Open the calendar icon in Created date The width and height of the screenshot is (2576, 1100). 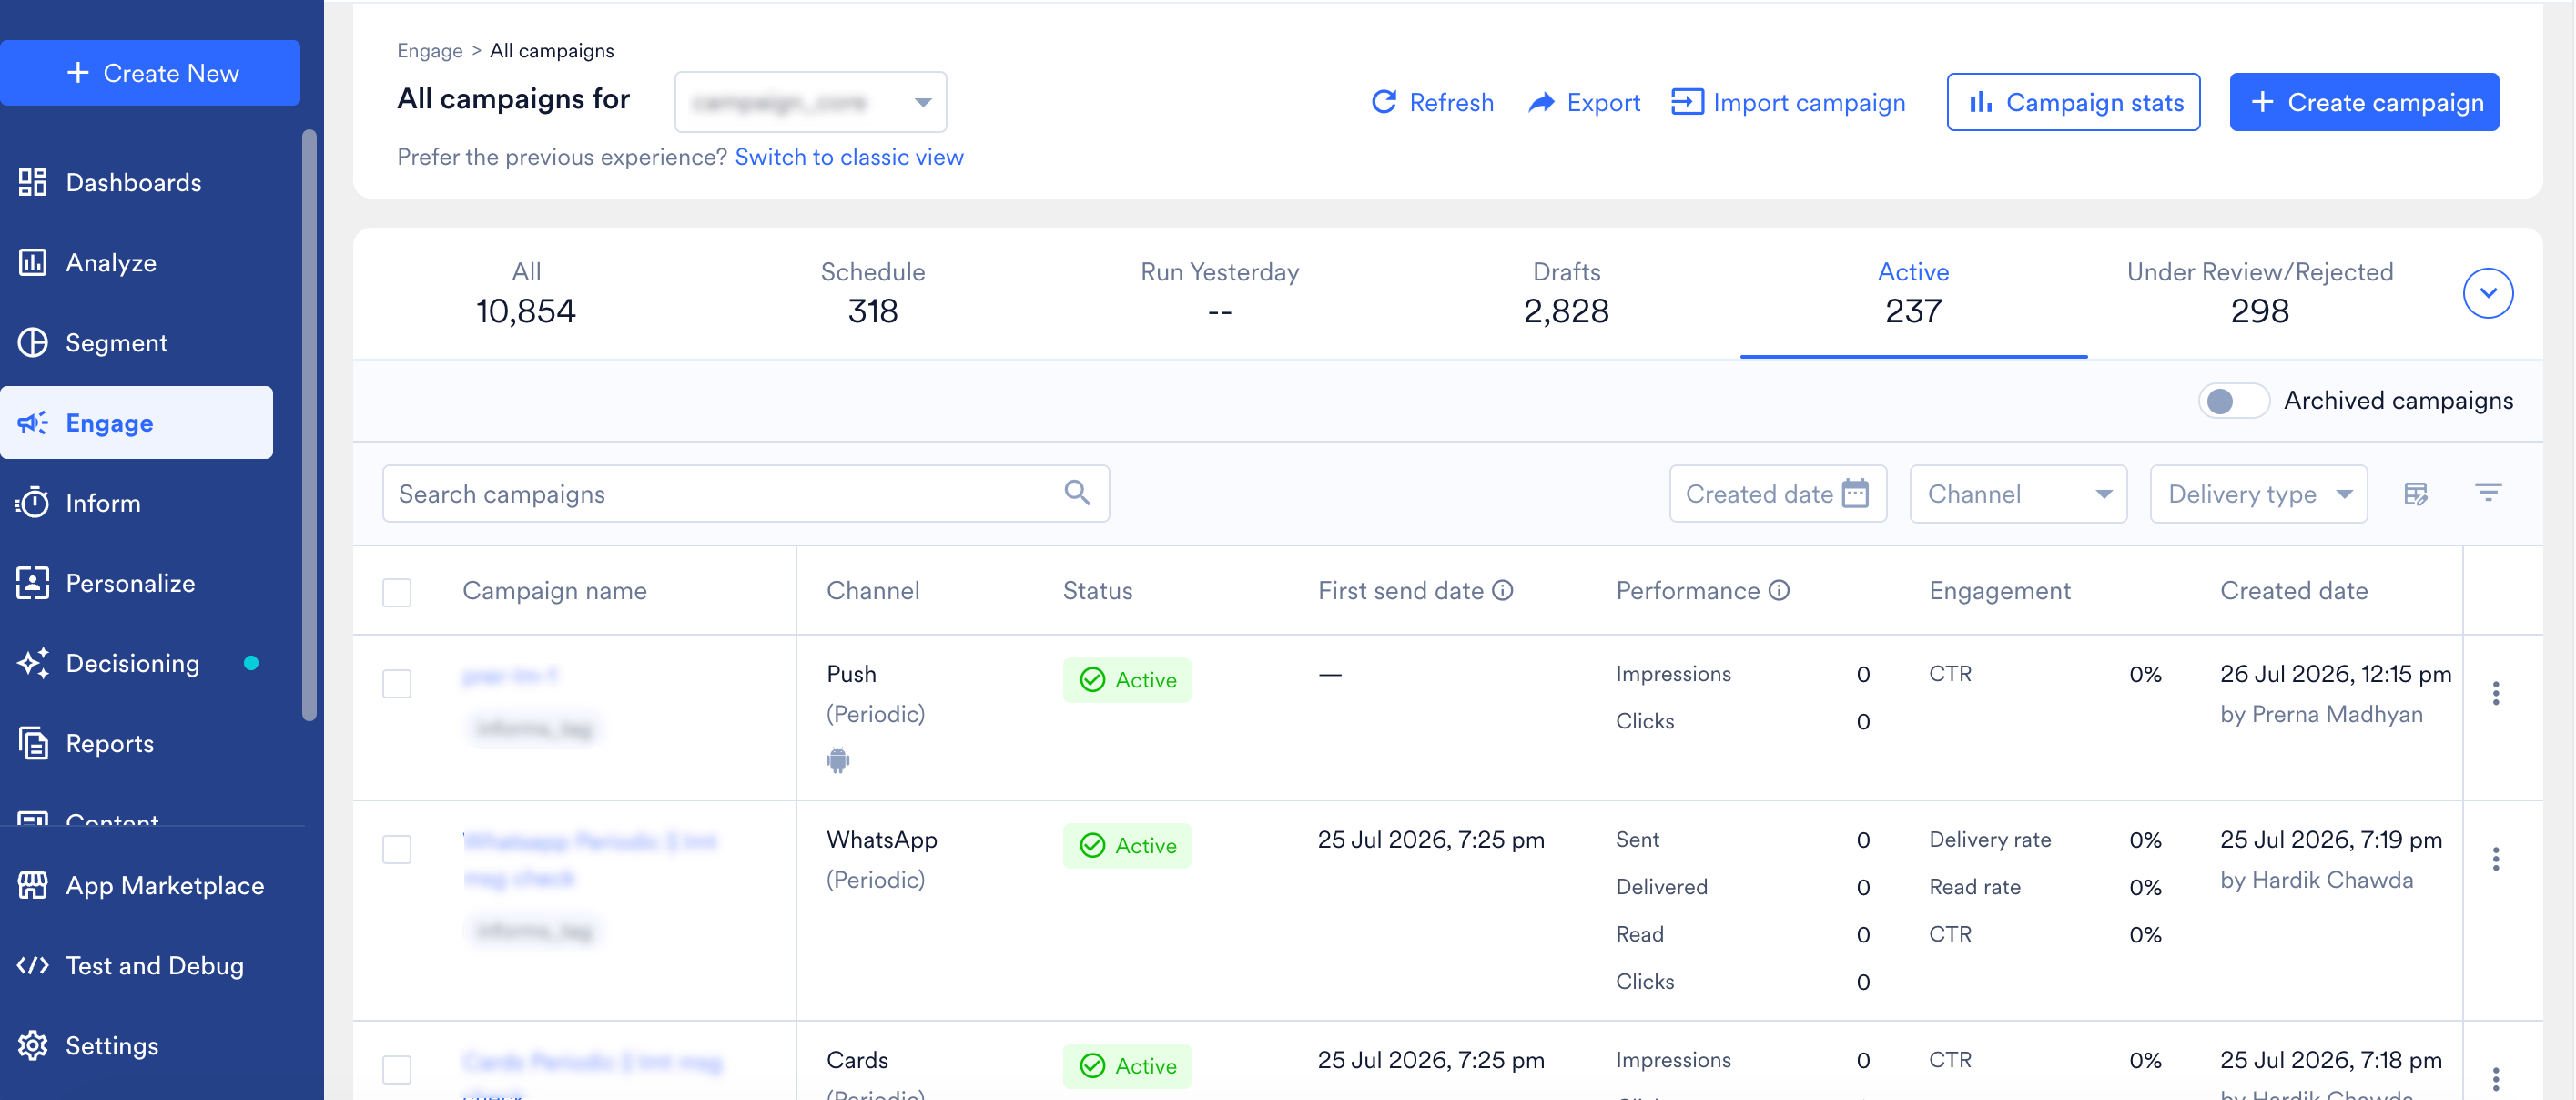point(1855,493)
